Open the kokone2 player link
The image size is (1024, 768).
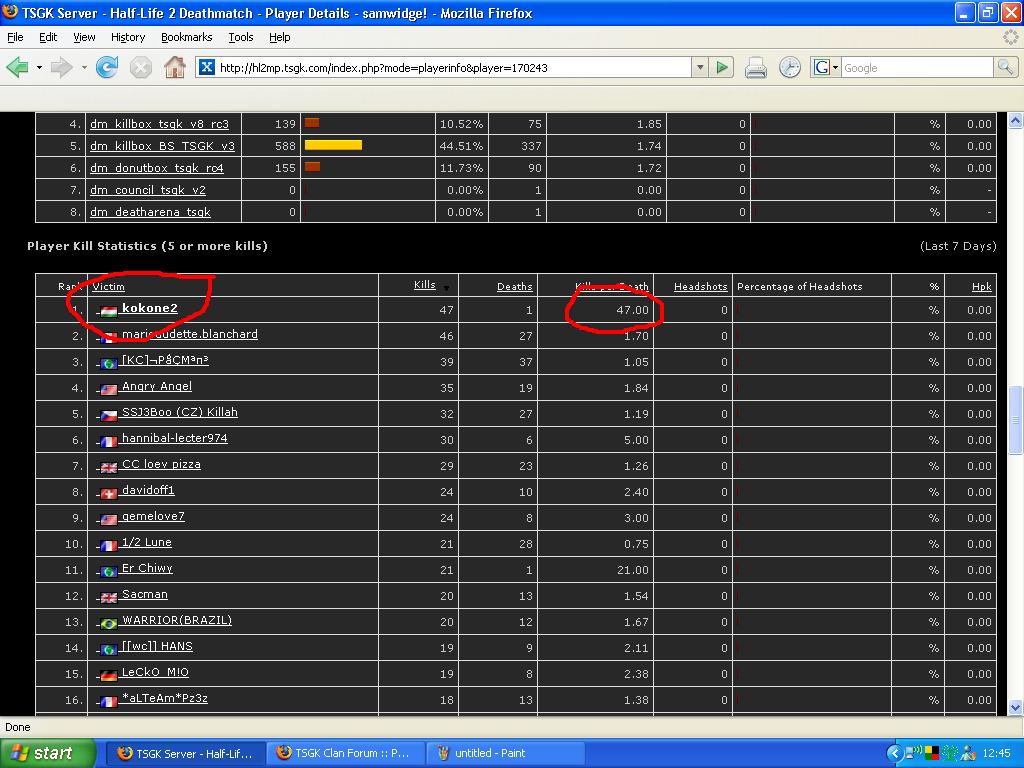(149, 308)
